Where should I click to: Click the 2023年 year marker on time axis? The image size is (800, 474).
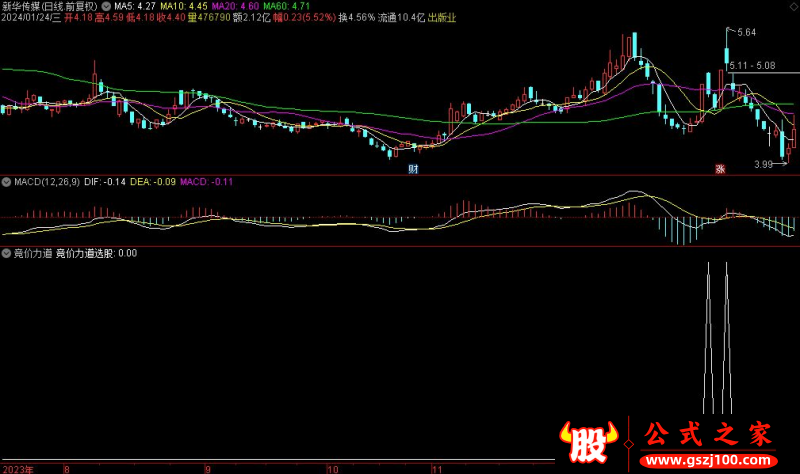click(18, 468)
